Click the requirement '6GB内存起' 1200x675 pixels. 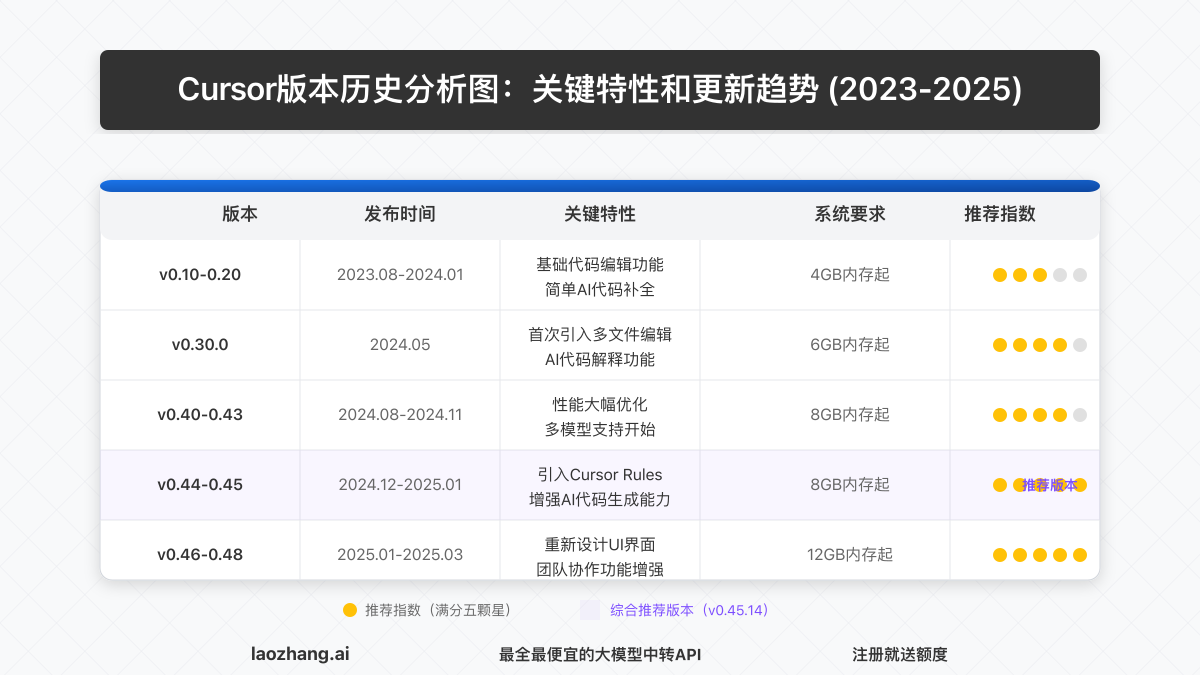[x=850, y=345]
